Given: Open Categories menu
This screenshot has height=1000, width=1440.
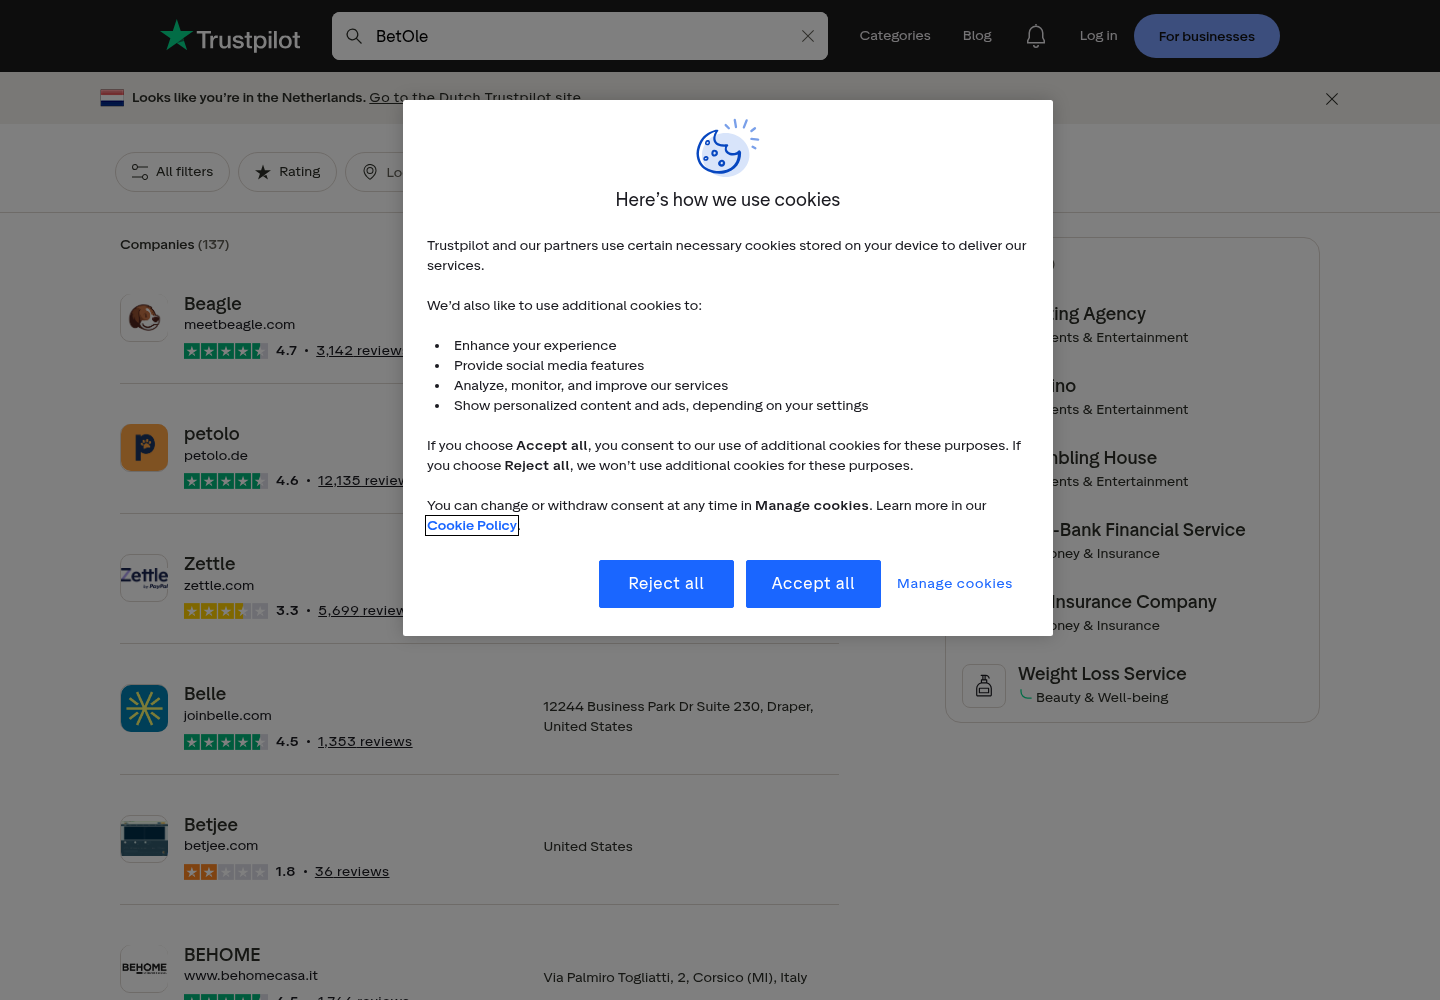Looking at the screenshot, I should [x=895, y=36].
